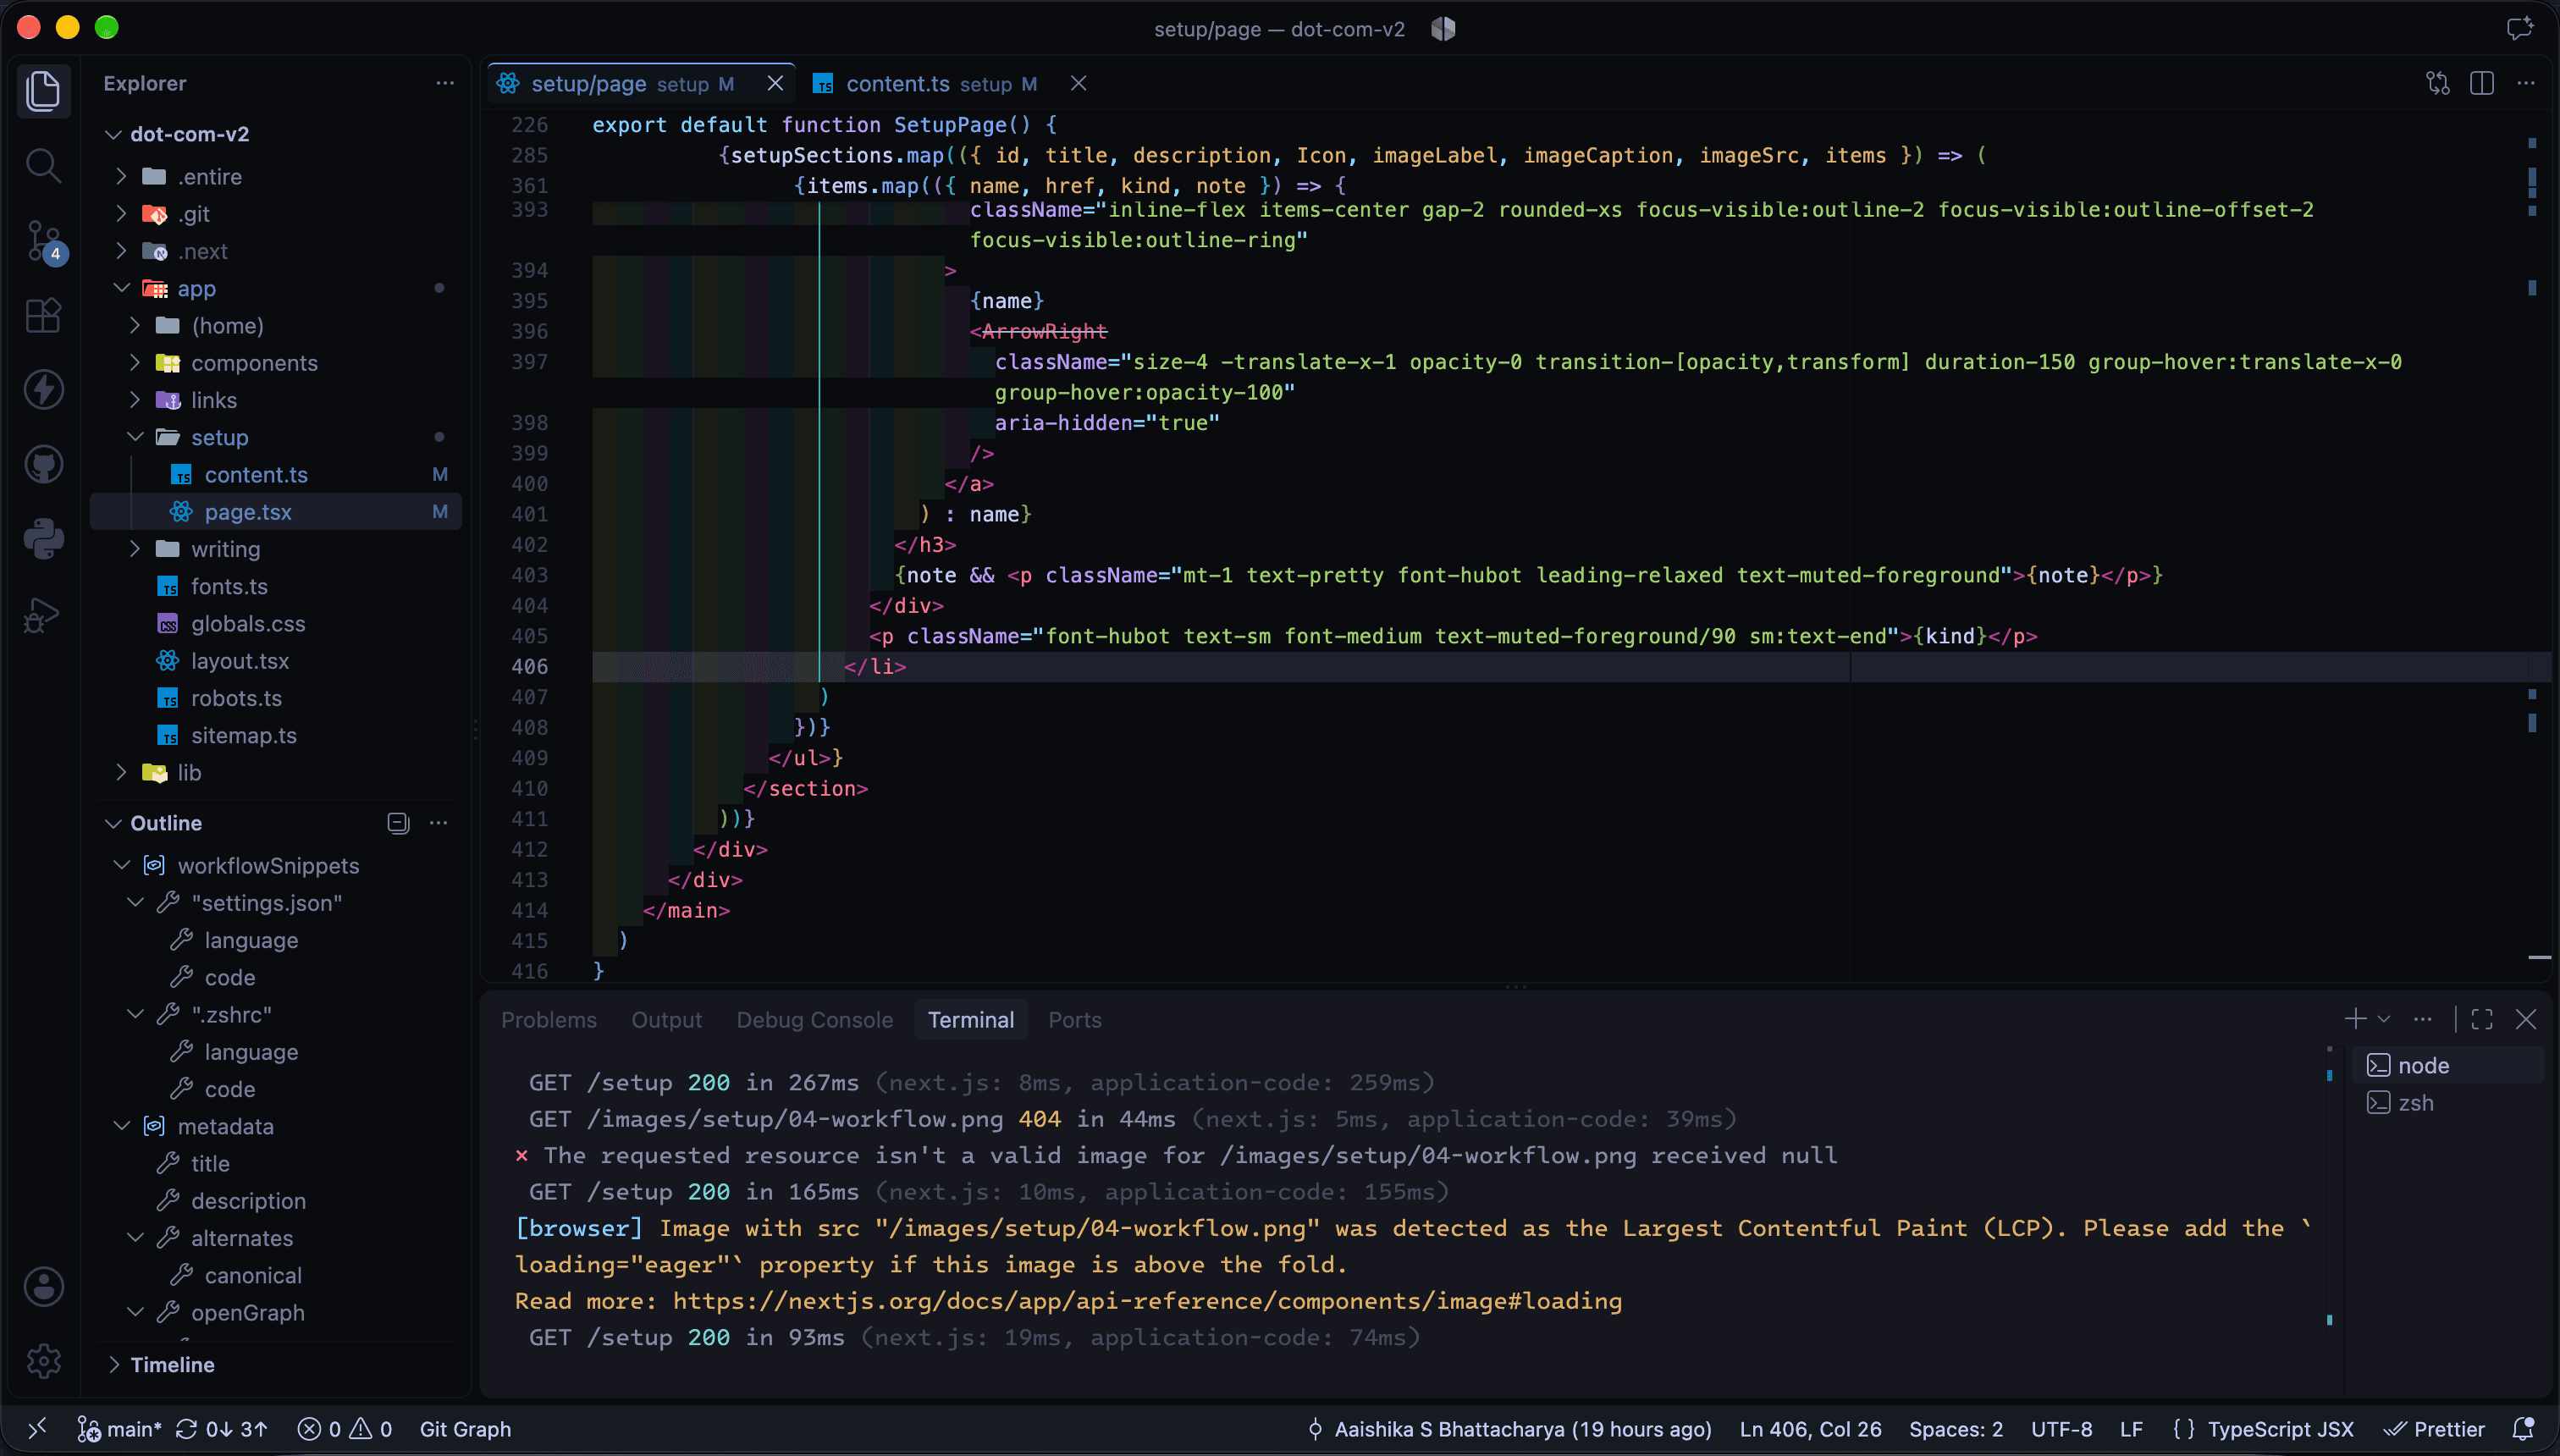The image size is (2560, 1456).
Task: Select the Terminal panel tab
Action: coord(970,1020)
